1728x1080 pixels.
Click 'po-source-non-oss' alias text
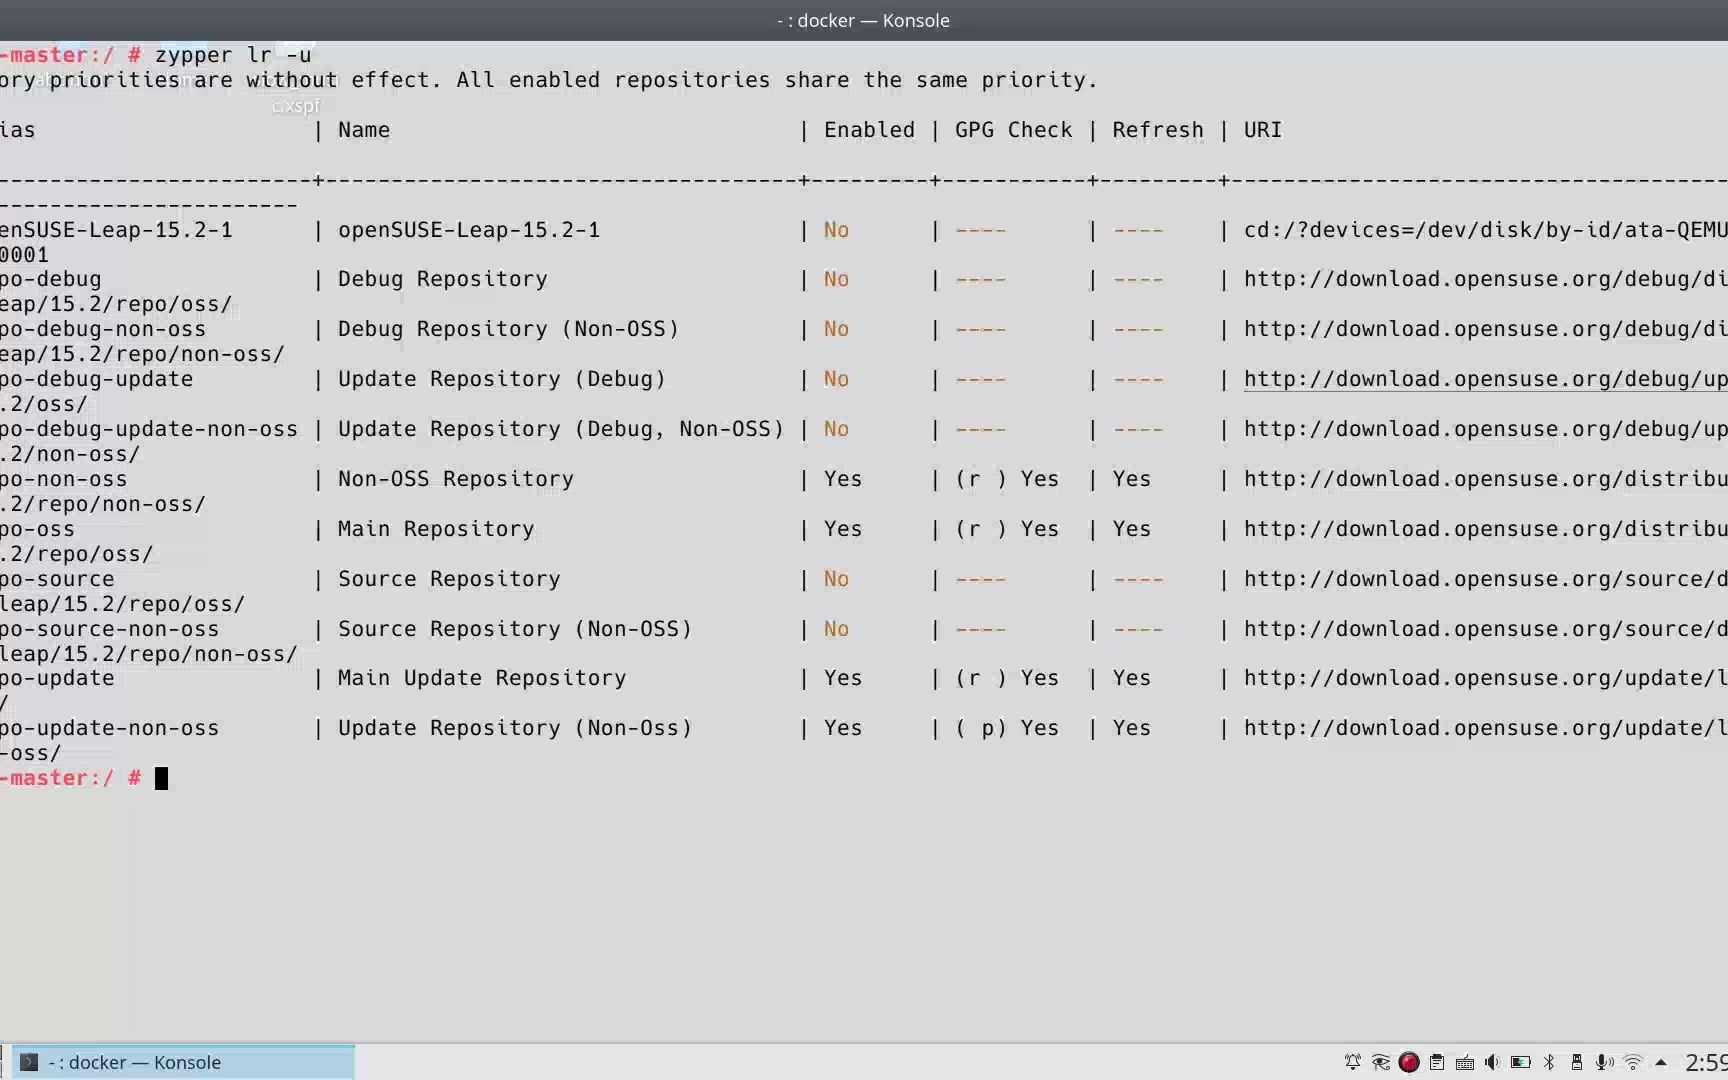click(x=109, y=629)
